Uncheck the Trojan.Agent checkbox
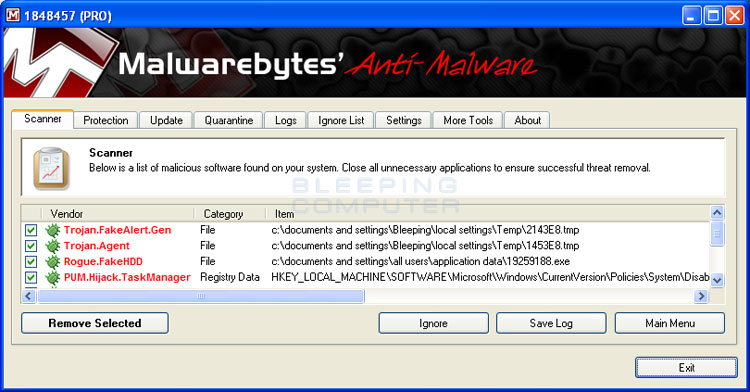Image resolution: width=750 pixels, height=392 pixels. pos(31,246)
